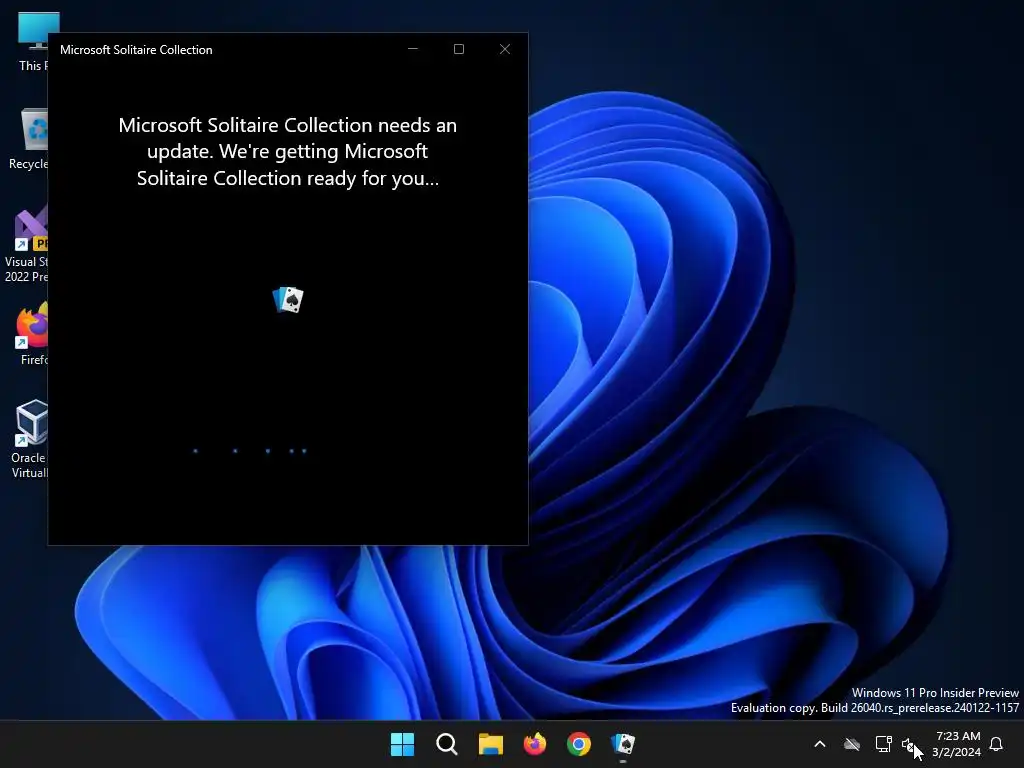Open the notification bell

[997, 744]
